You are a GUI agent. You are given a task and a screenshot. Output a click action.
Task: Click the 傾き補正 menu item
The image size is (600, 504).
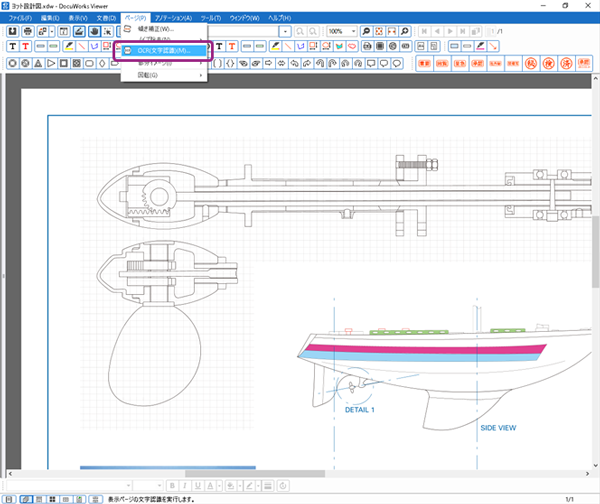pyautogui.click(x=155, y=29)
